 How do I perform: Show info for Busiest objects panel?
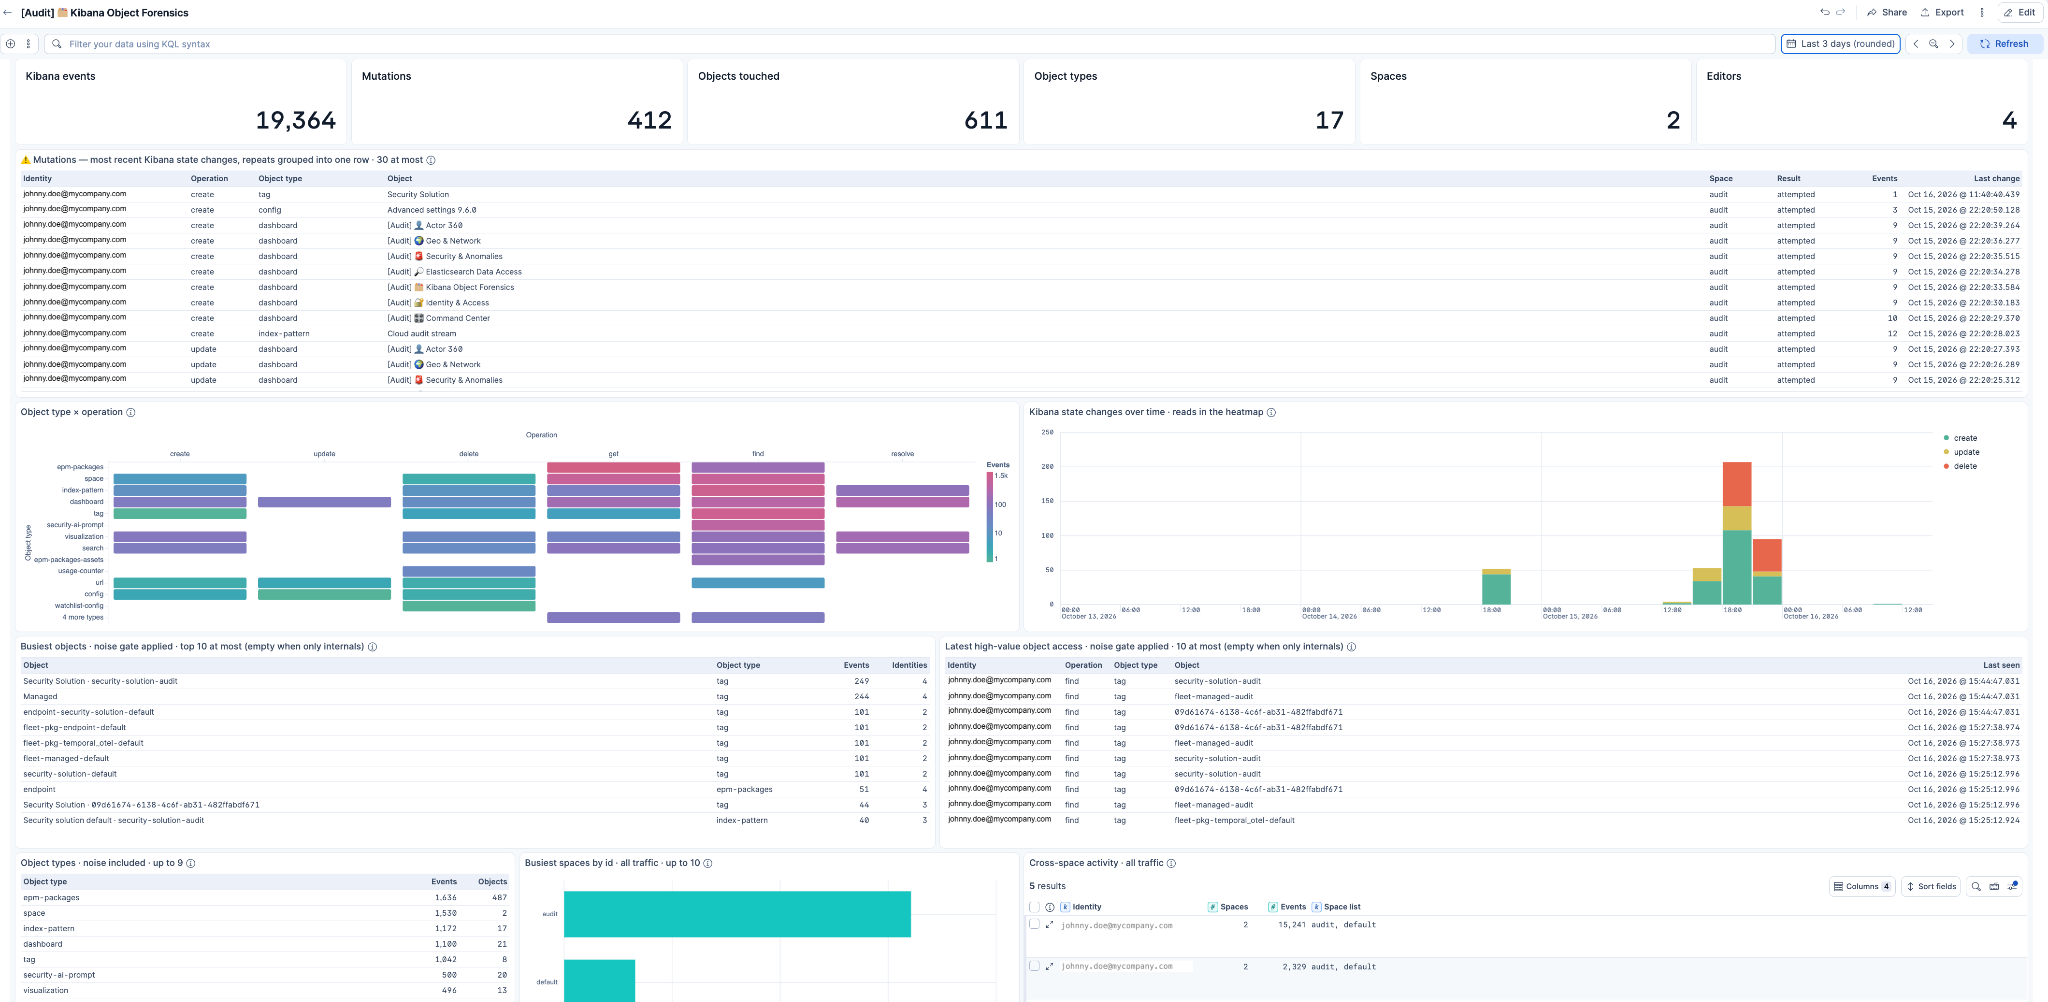pos(373,647)
